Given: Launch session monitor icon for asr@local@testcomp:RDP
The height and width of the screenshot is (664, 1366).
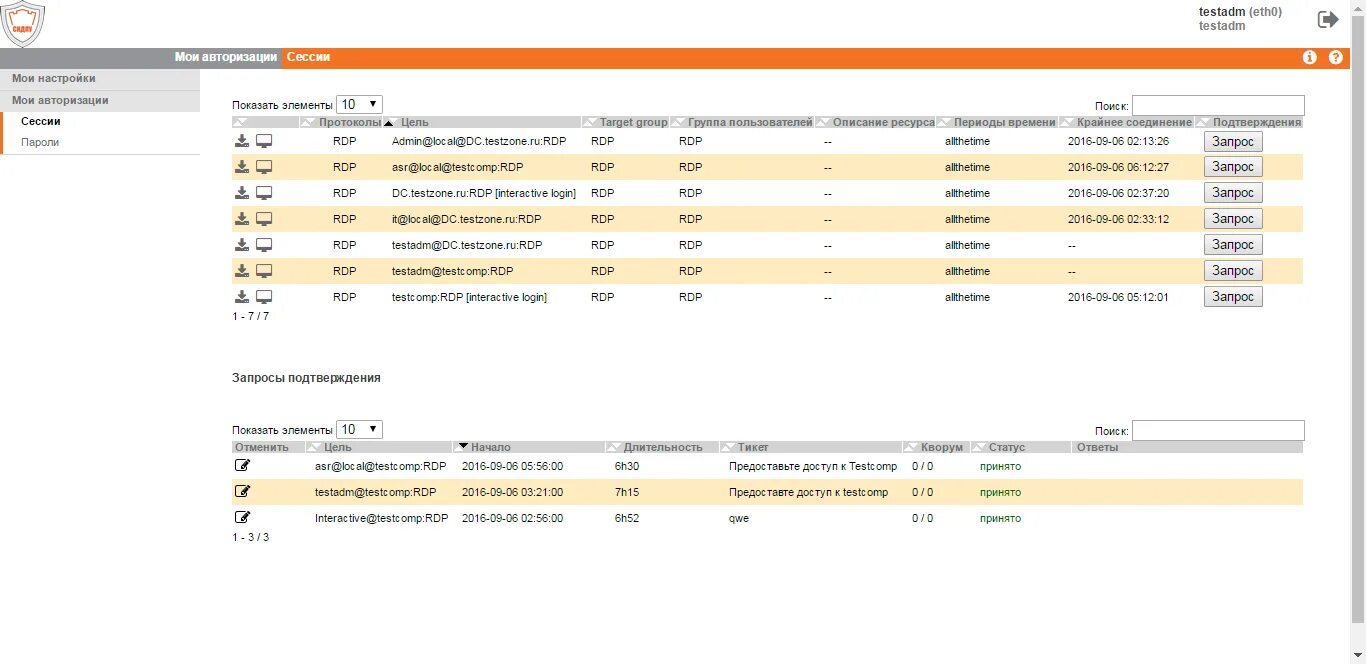Looking at the screenshot, I should pos(264,167).
